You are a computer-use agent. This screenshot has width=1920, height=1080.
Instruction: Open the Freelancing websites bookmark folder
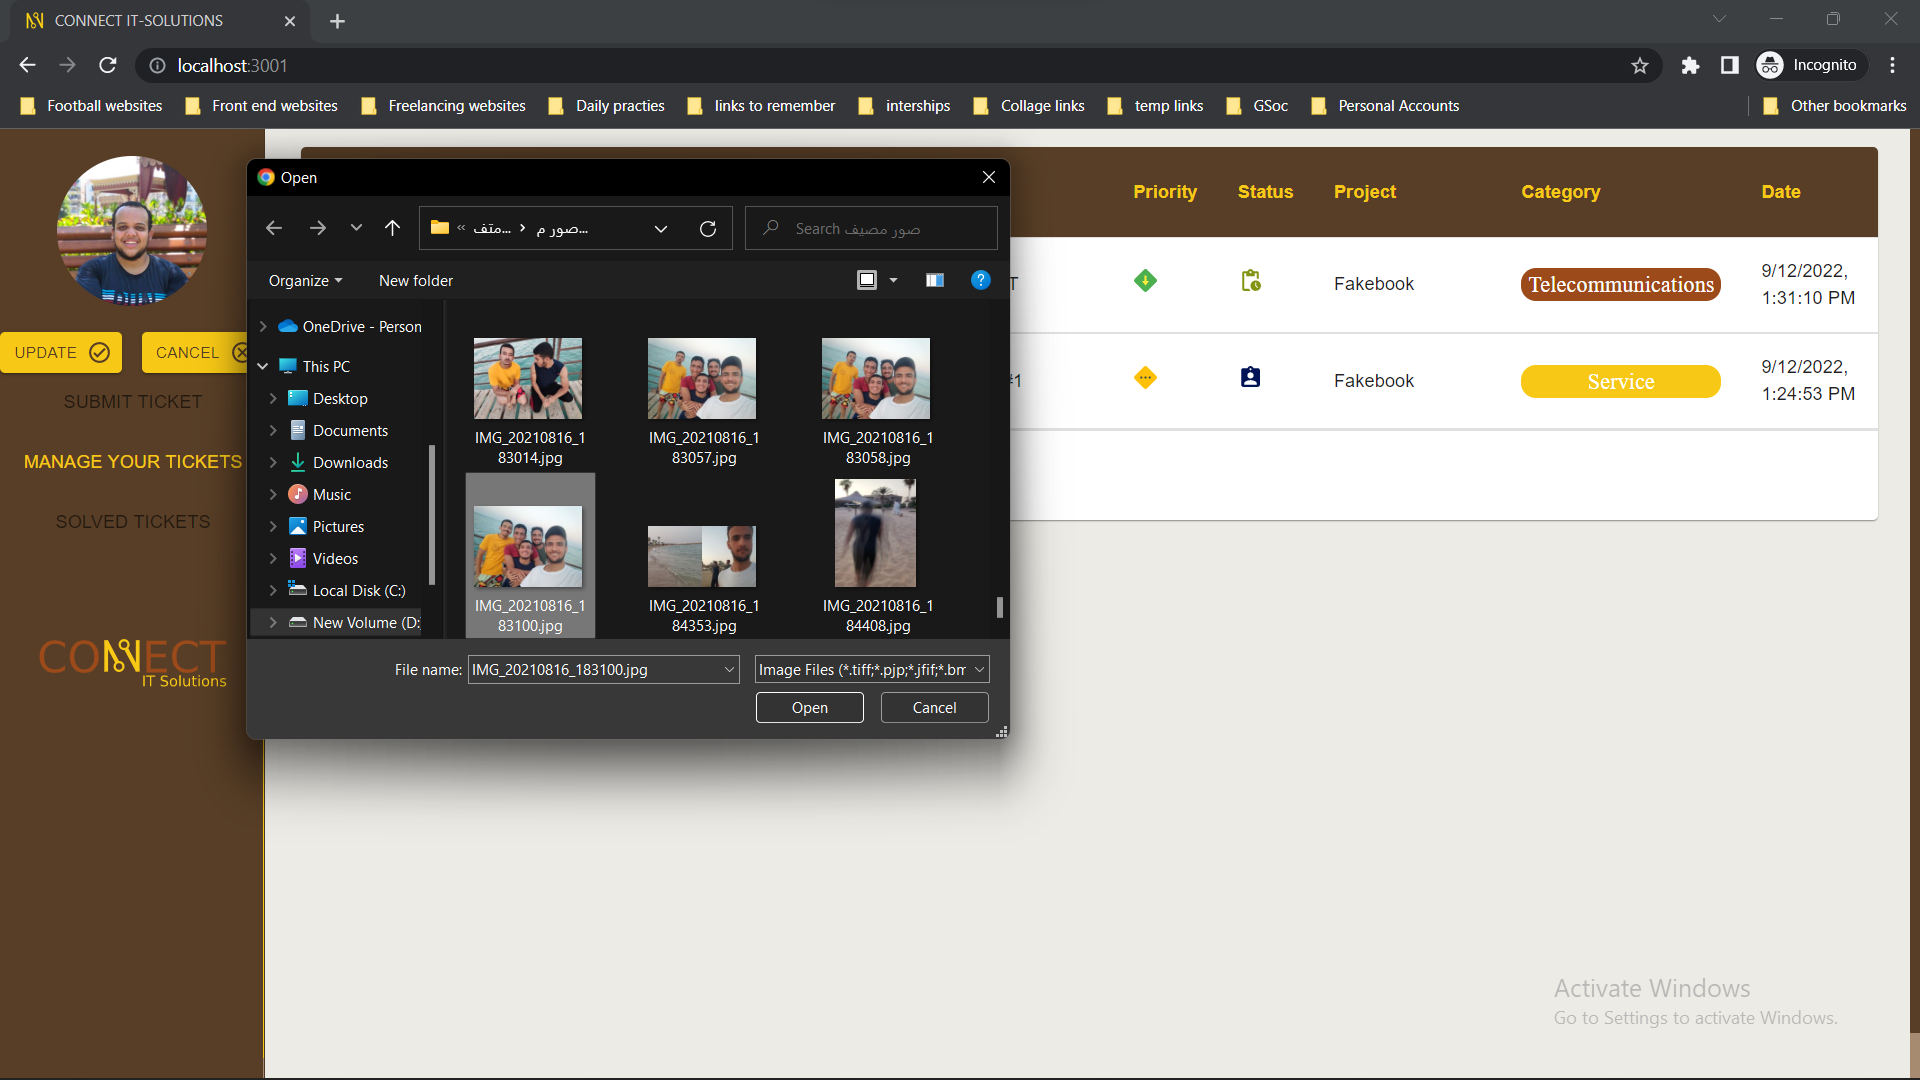pyautogui.click(x=444, y=106)
